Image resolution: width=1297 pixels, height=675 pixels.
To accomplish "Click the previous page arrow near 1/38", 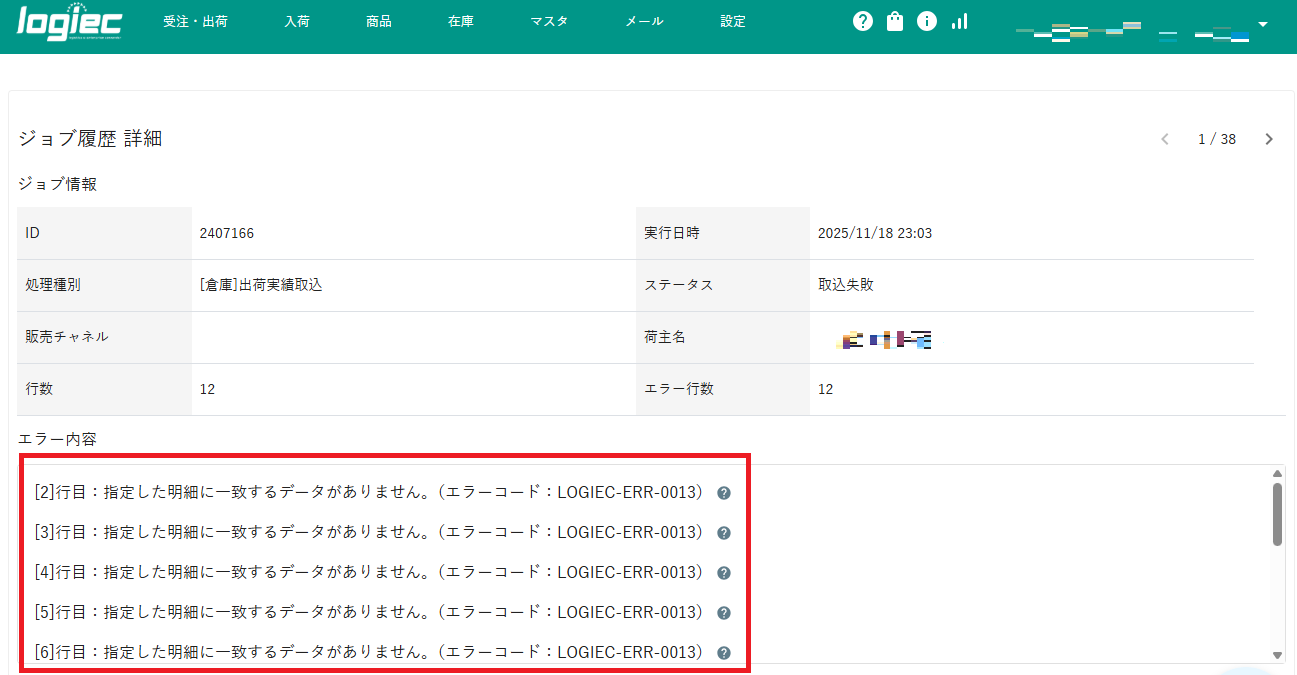I will 1164,139.
